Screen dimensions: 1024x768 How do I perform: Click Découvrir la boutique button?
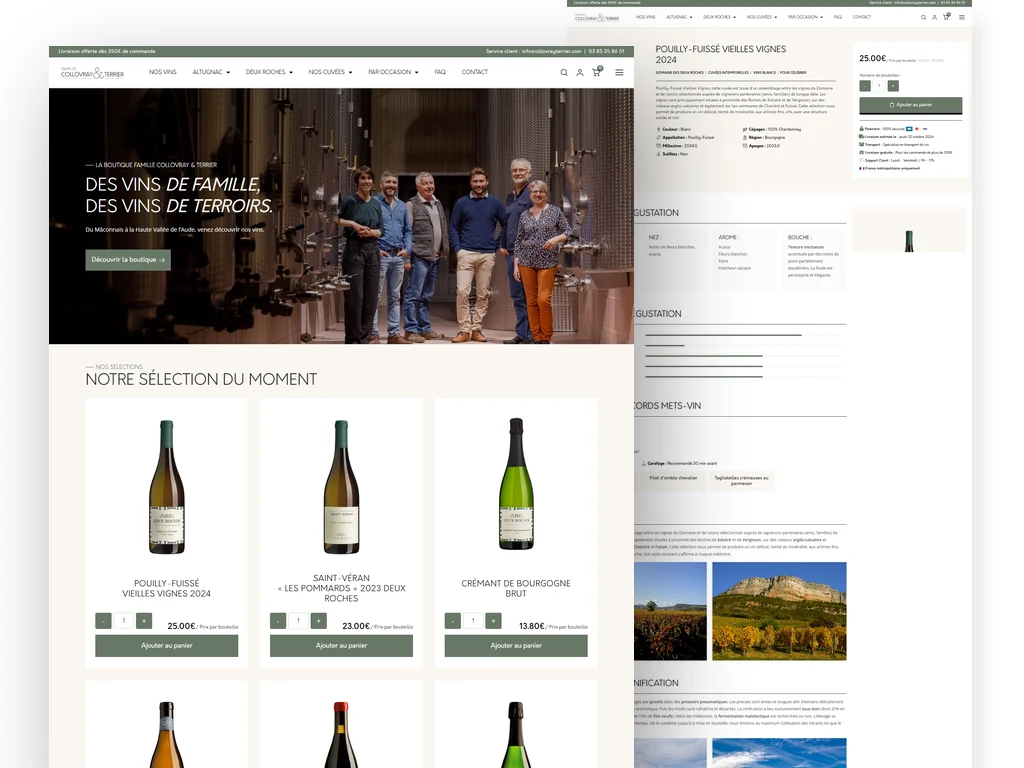point(128,260)
